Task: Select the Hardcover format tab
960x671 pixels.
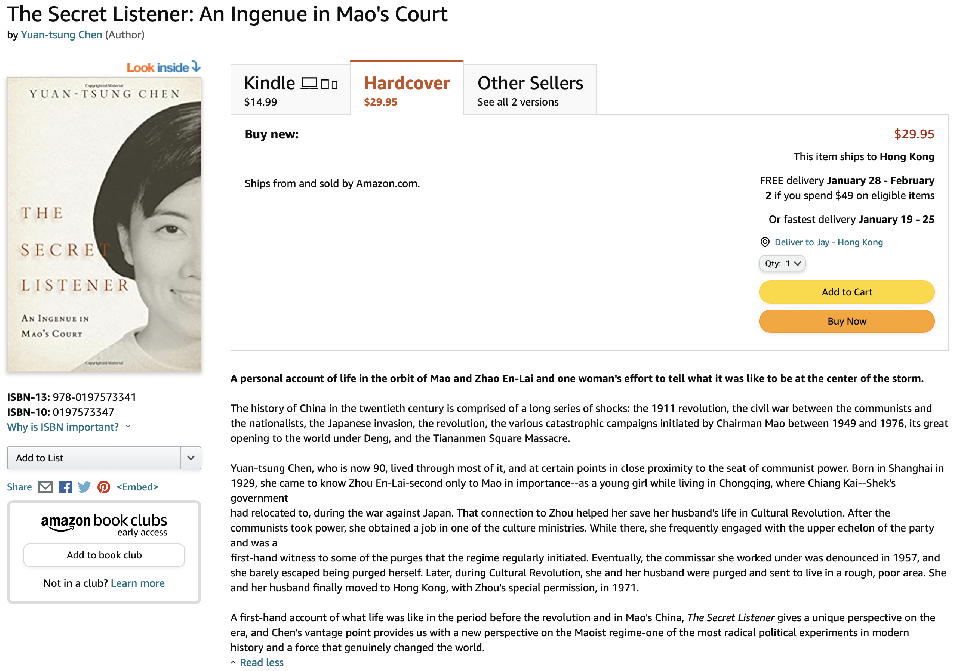Action: [407, 89]
